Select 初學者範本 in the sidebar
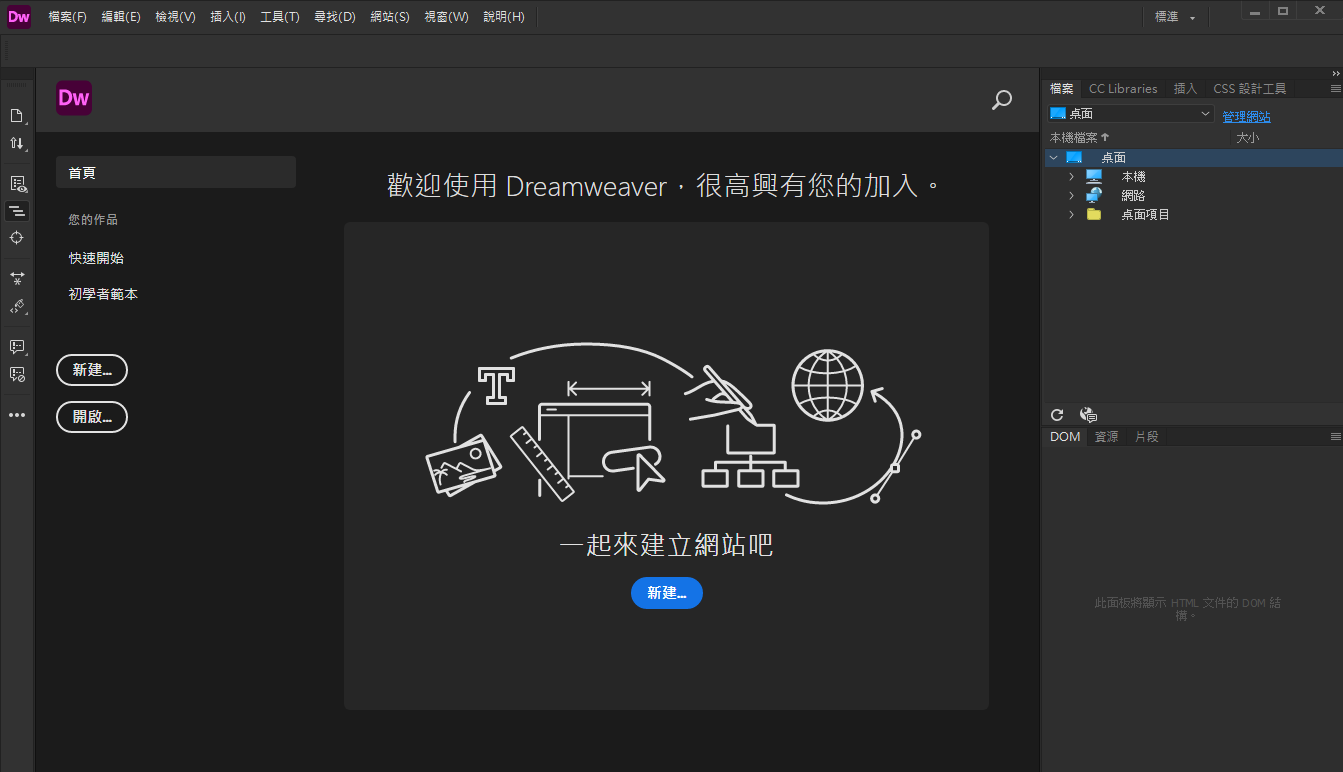The image size is (1343, 772). tap(103, 294)
